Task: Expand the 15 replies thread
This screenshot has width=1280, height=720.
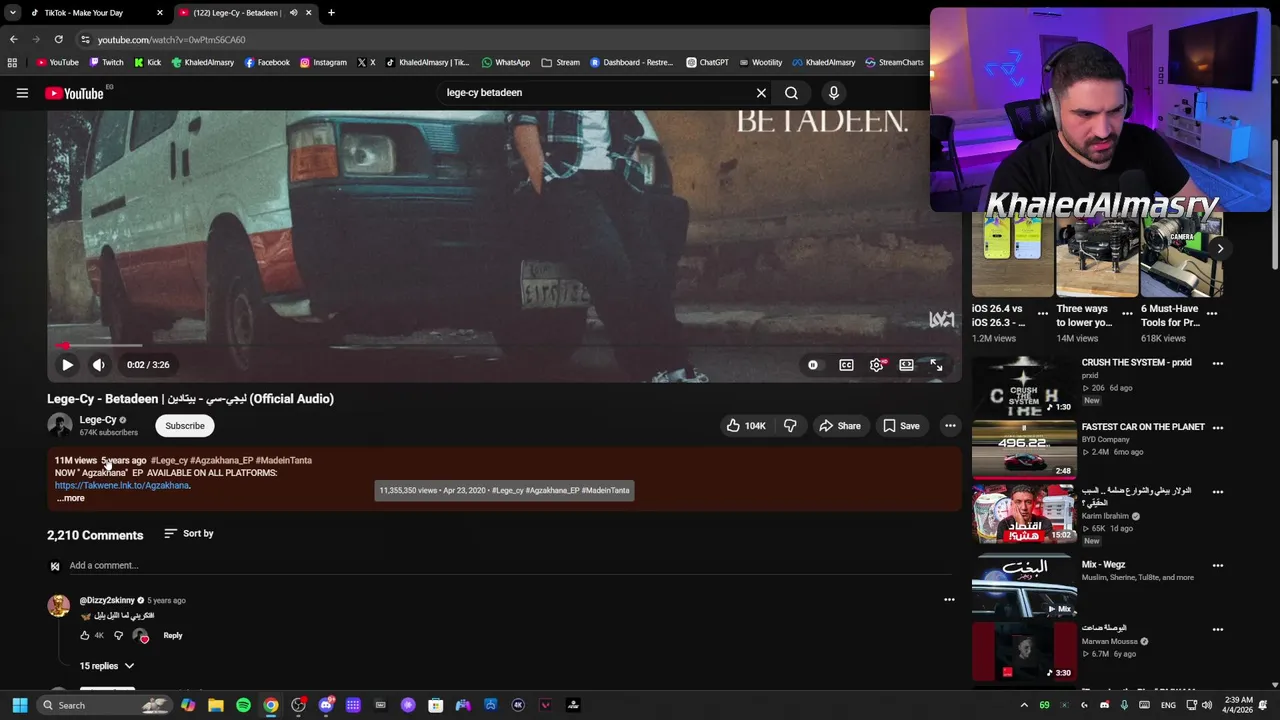Action: point(107,666)
